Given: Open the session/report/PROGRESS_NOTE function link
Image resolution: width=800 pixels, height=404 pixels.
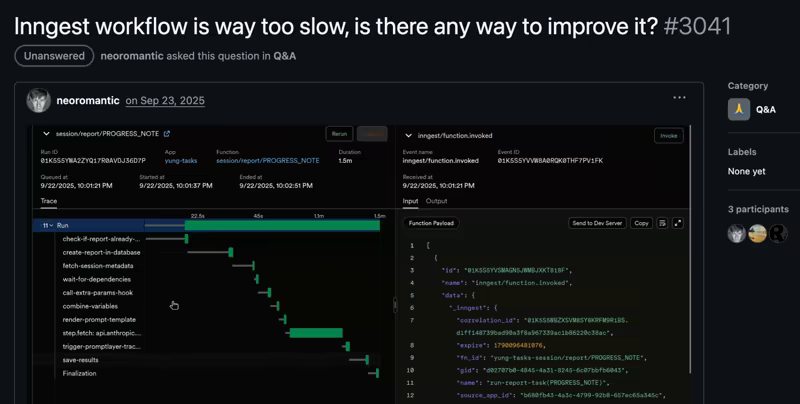Looking at the screenshot, I should pos(268,161).
